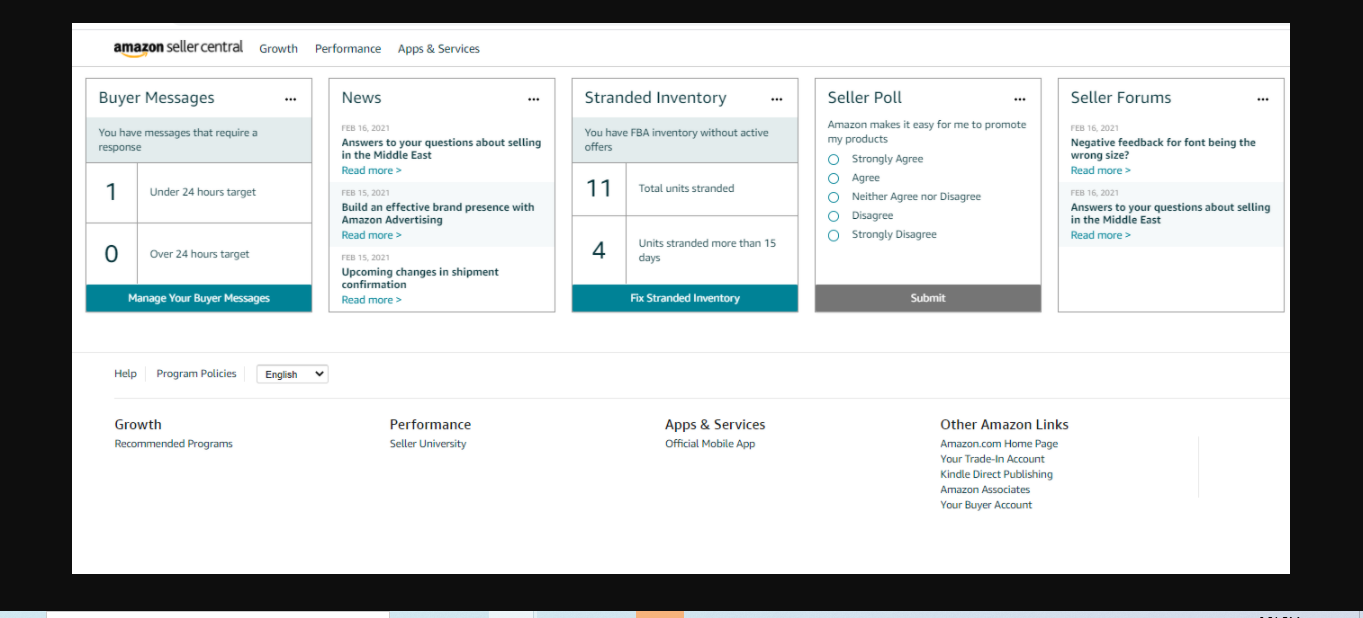Select the Disagree poll option

(833, 216)
